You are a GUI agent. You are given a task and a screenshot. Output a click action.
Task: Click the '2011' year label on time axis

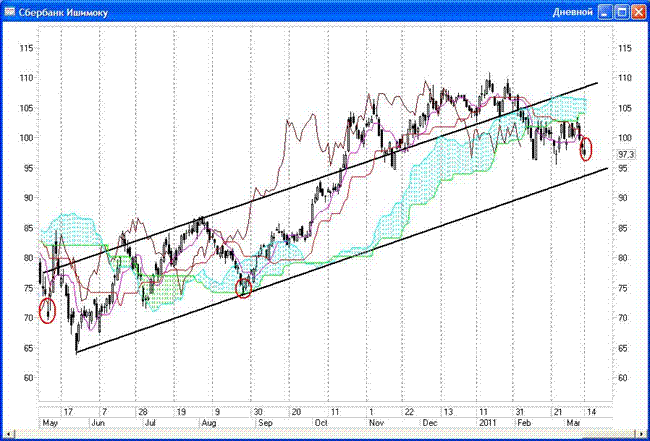pos(488,423)
